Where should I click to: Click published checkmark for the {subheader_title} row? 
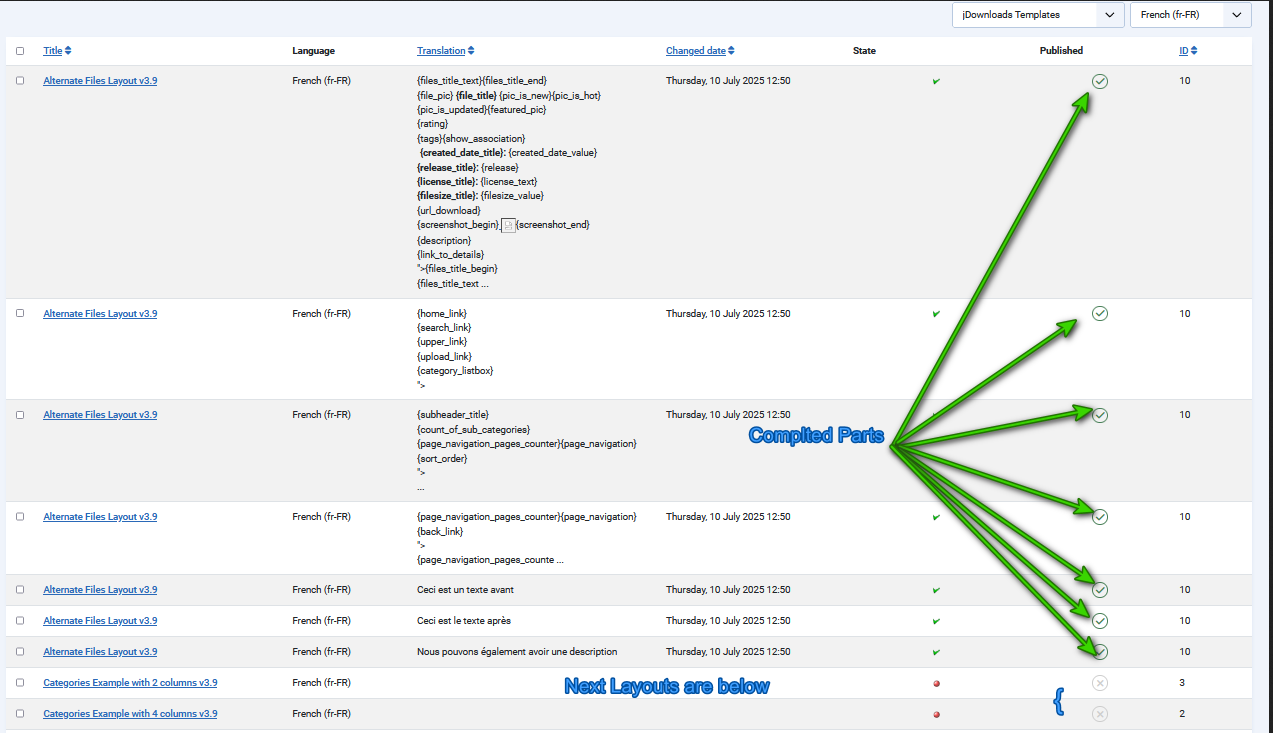(x=1100, y=415)
